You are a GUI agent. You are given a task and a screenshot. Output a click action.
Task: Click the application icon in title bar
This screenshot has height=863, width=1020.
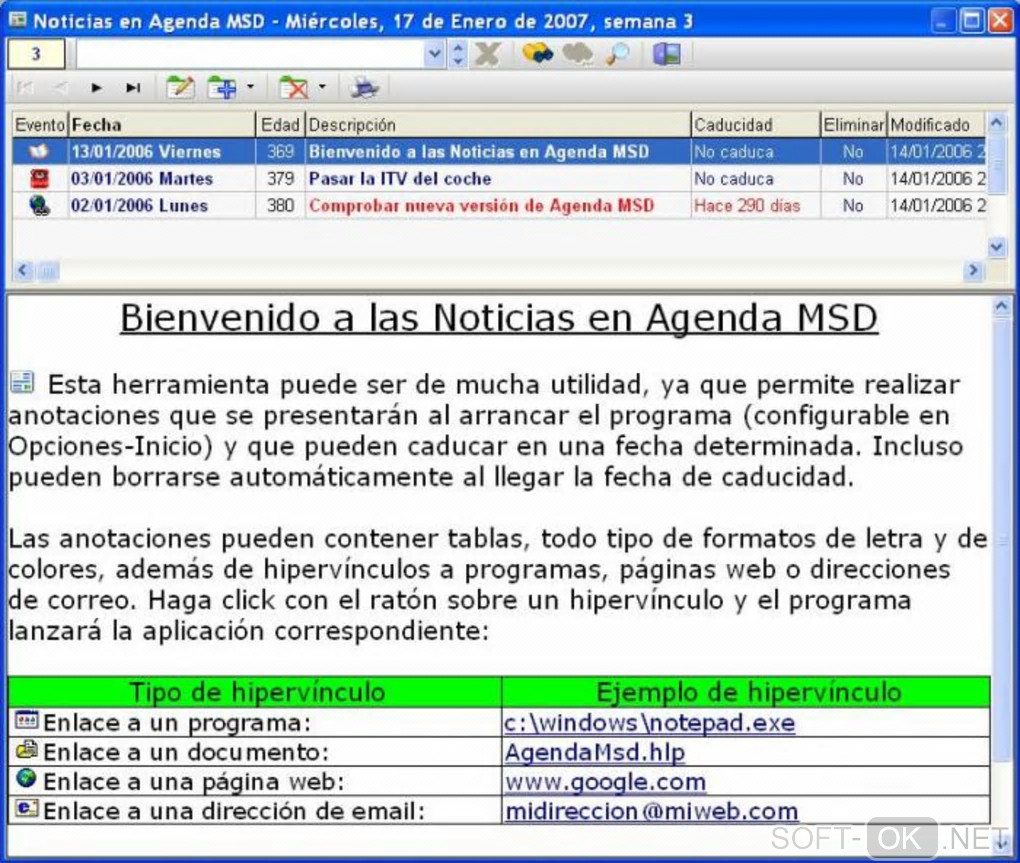(18, 20)
